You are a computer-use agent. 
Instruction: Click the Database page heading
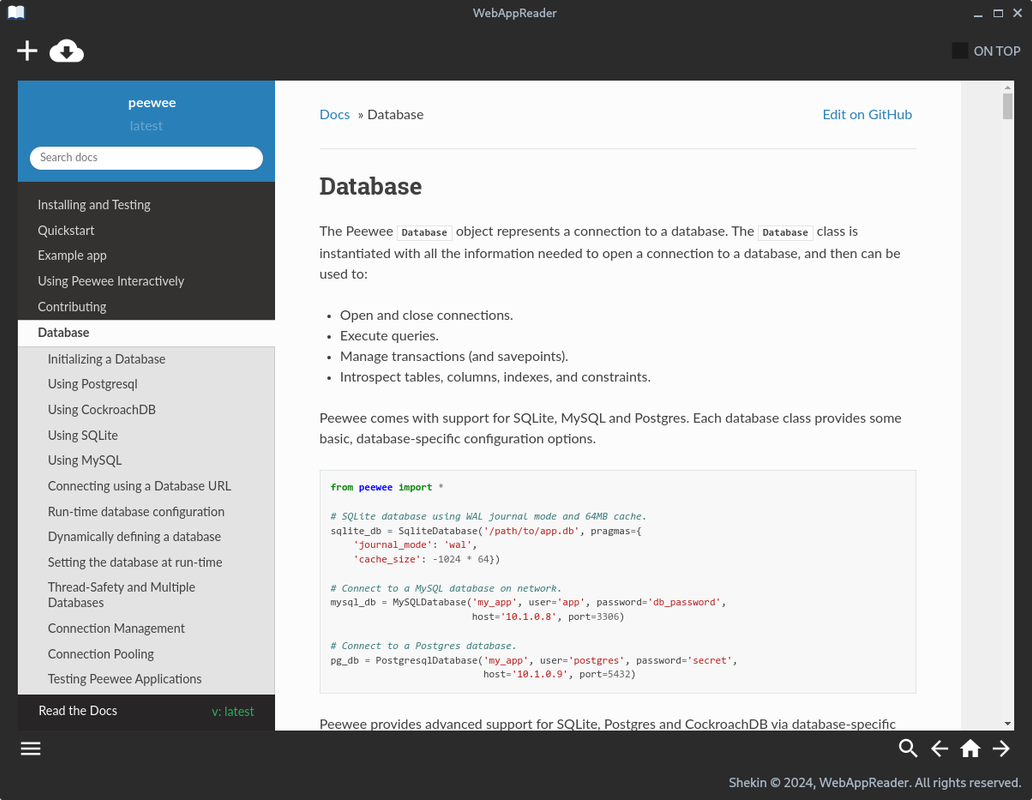point(371,186)
